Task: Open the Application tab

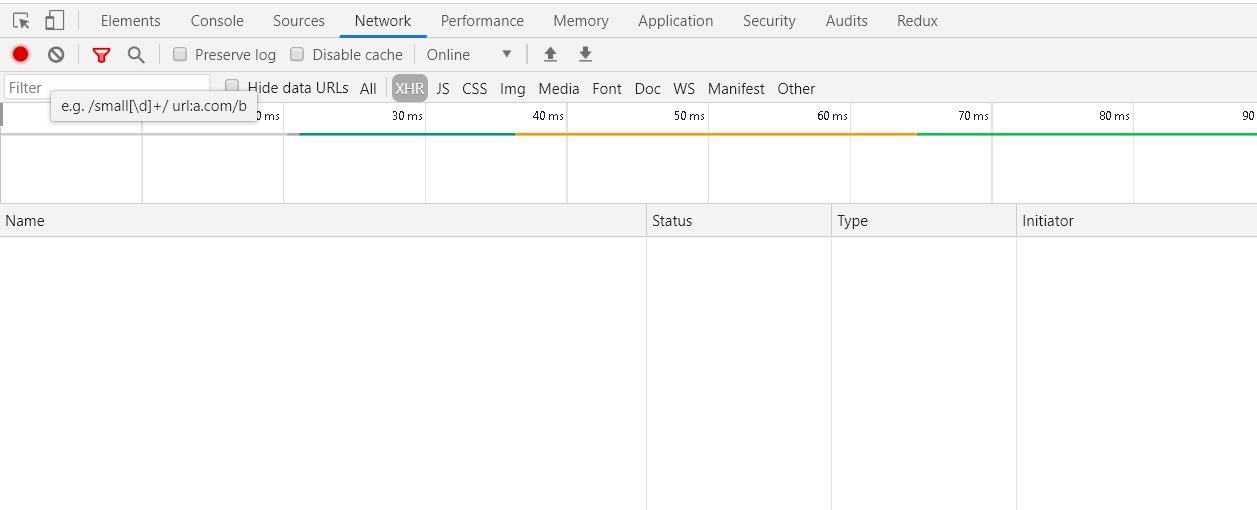Action: point(675,20)
